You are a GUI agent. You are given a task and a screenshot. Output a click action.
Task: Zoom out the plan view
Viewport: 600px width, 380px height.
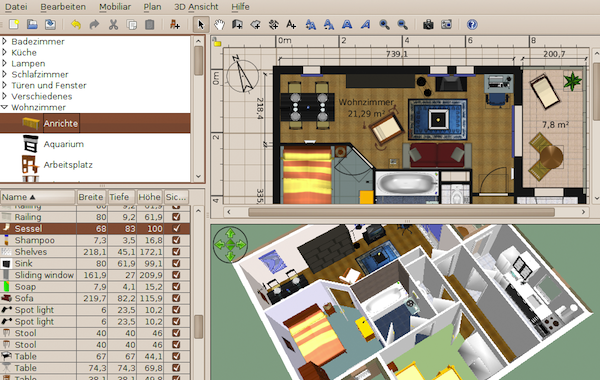point(402,24)
